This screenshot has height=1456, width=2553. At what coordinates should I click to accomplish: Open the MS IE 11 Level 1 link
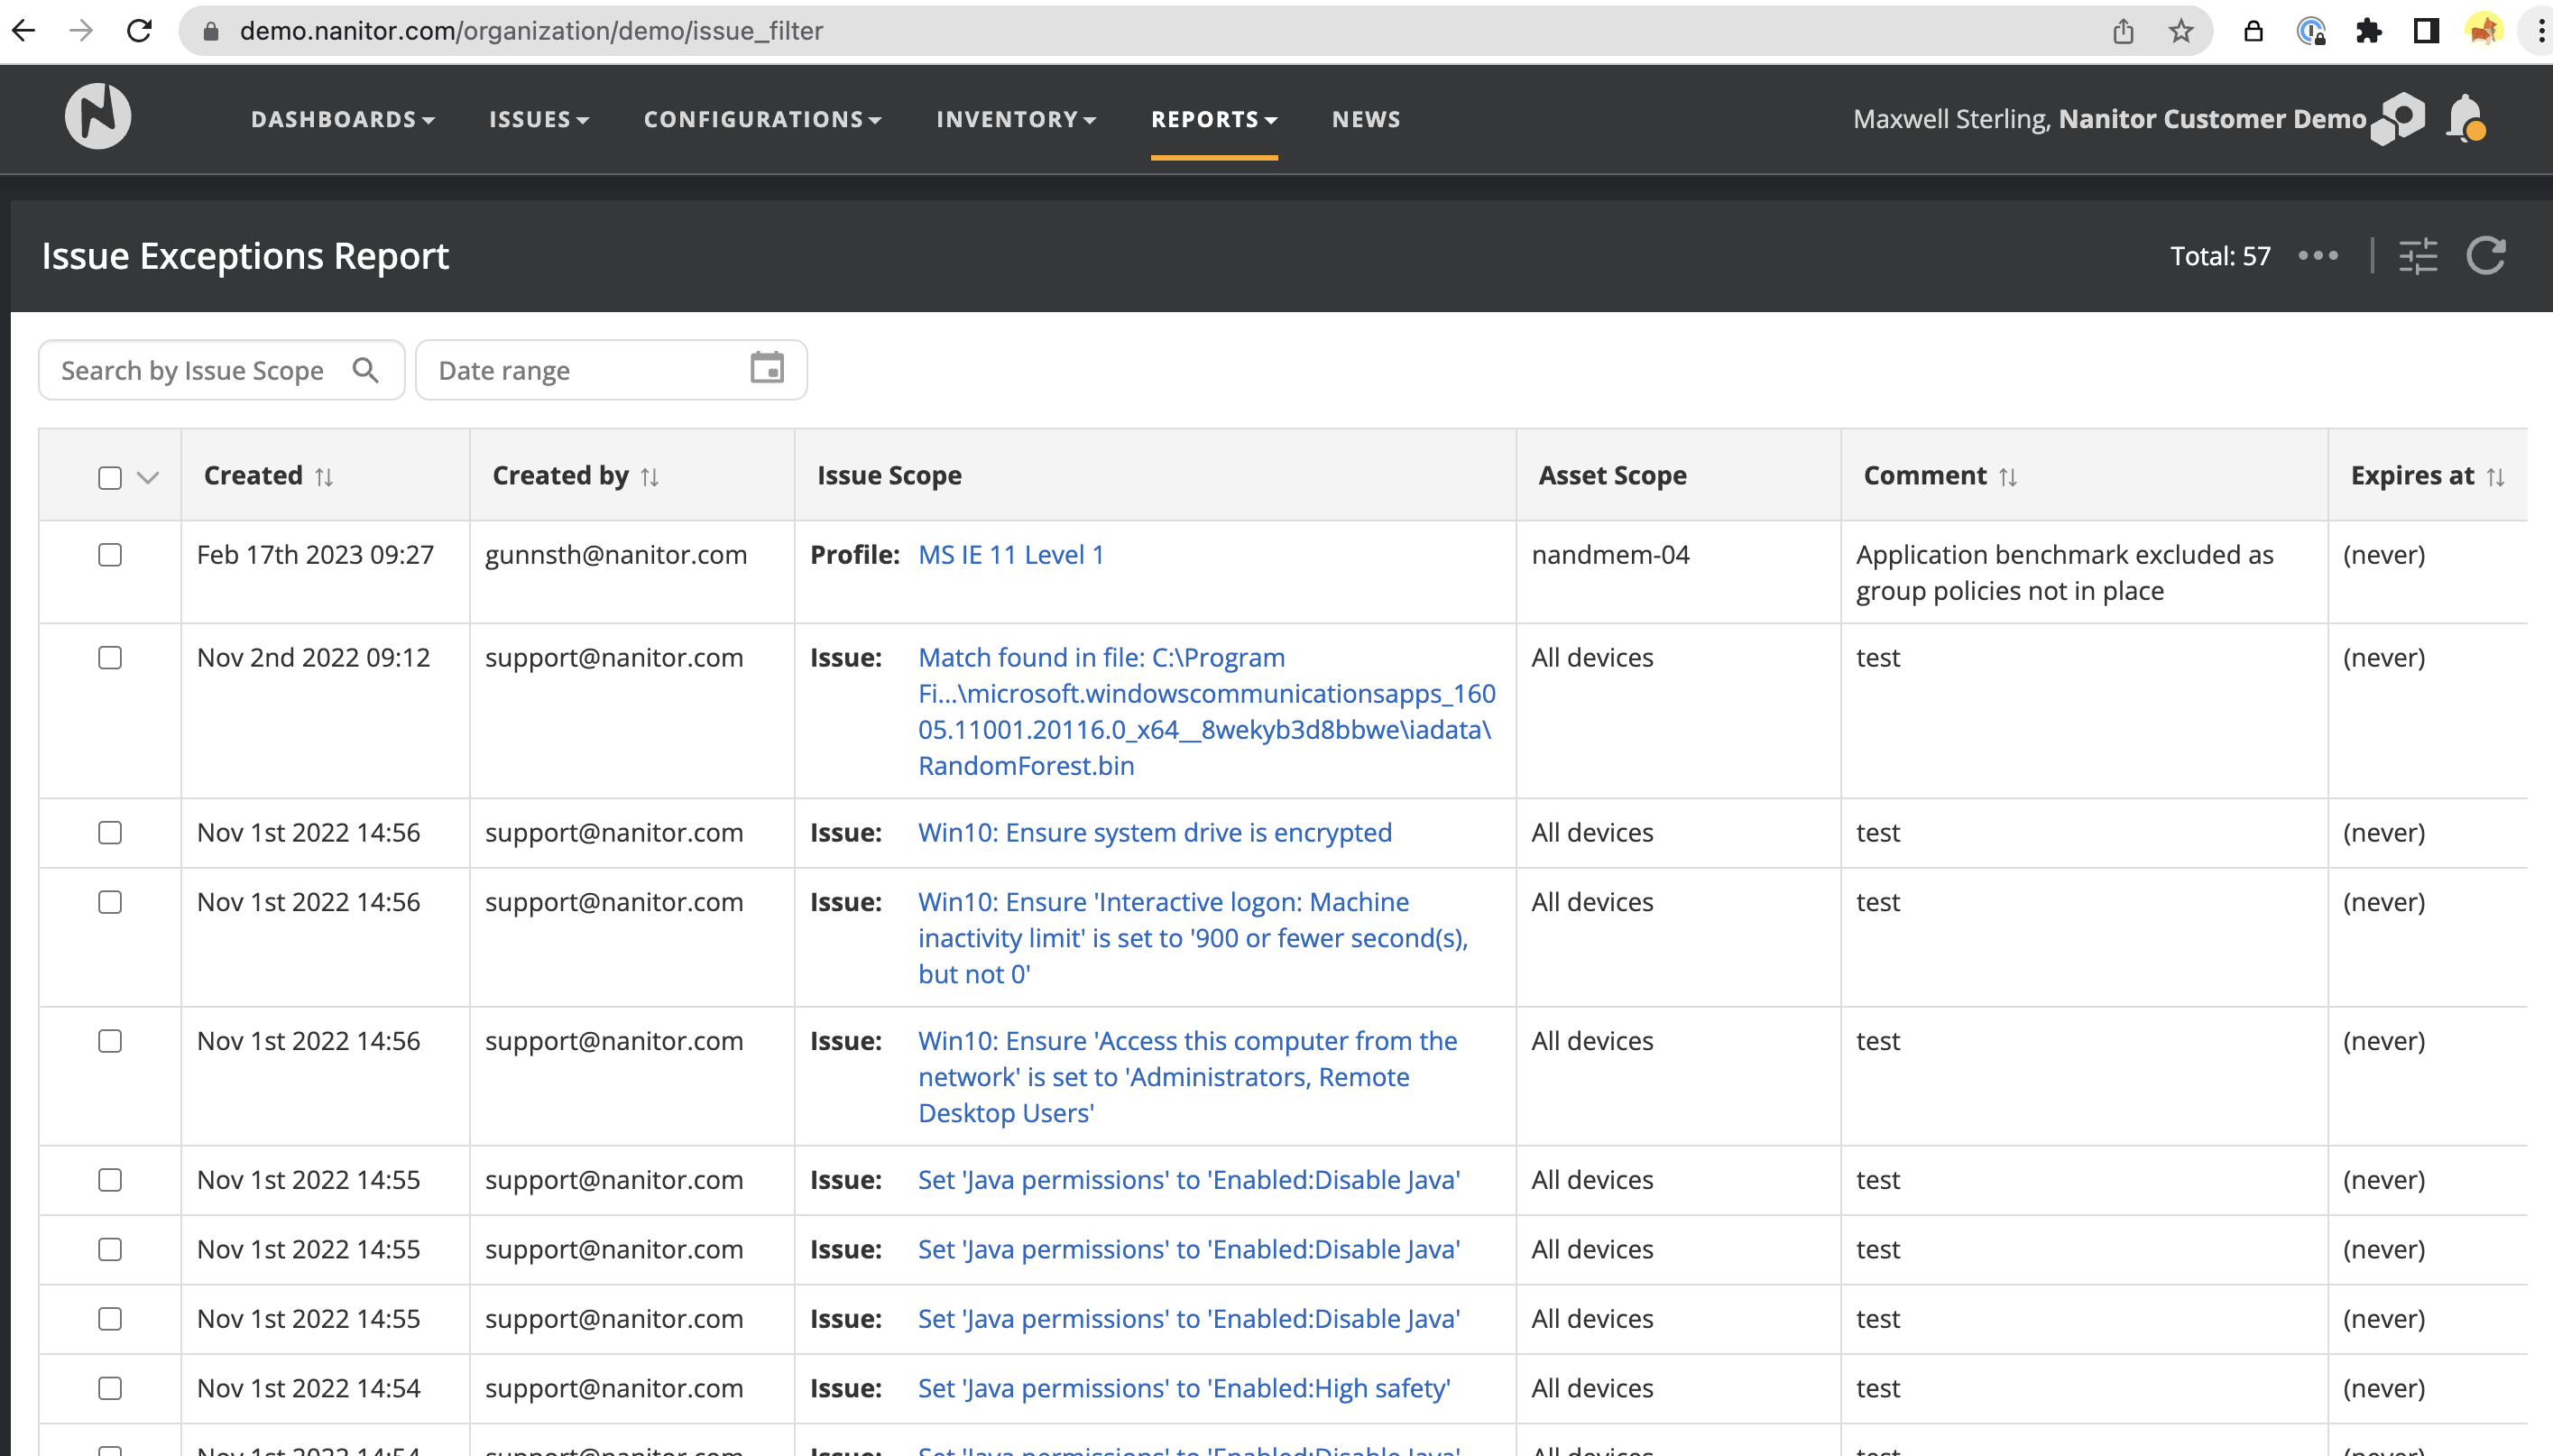click(x=1010, y=555)
